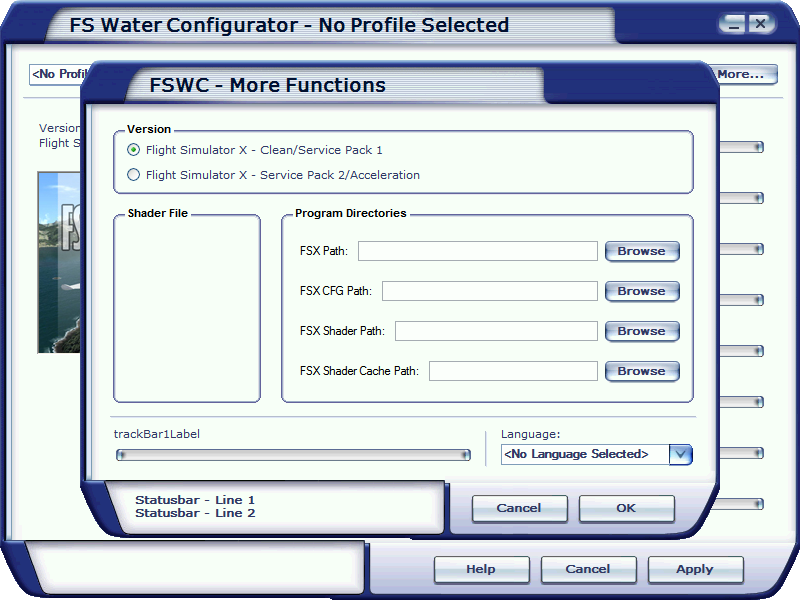The width and height of the screenshot is (800, 600).
Task: Click the Statusbar - Line 2 text
Action: (x=195, y=513)
